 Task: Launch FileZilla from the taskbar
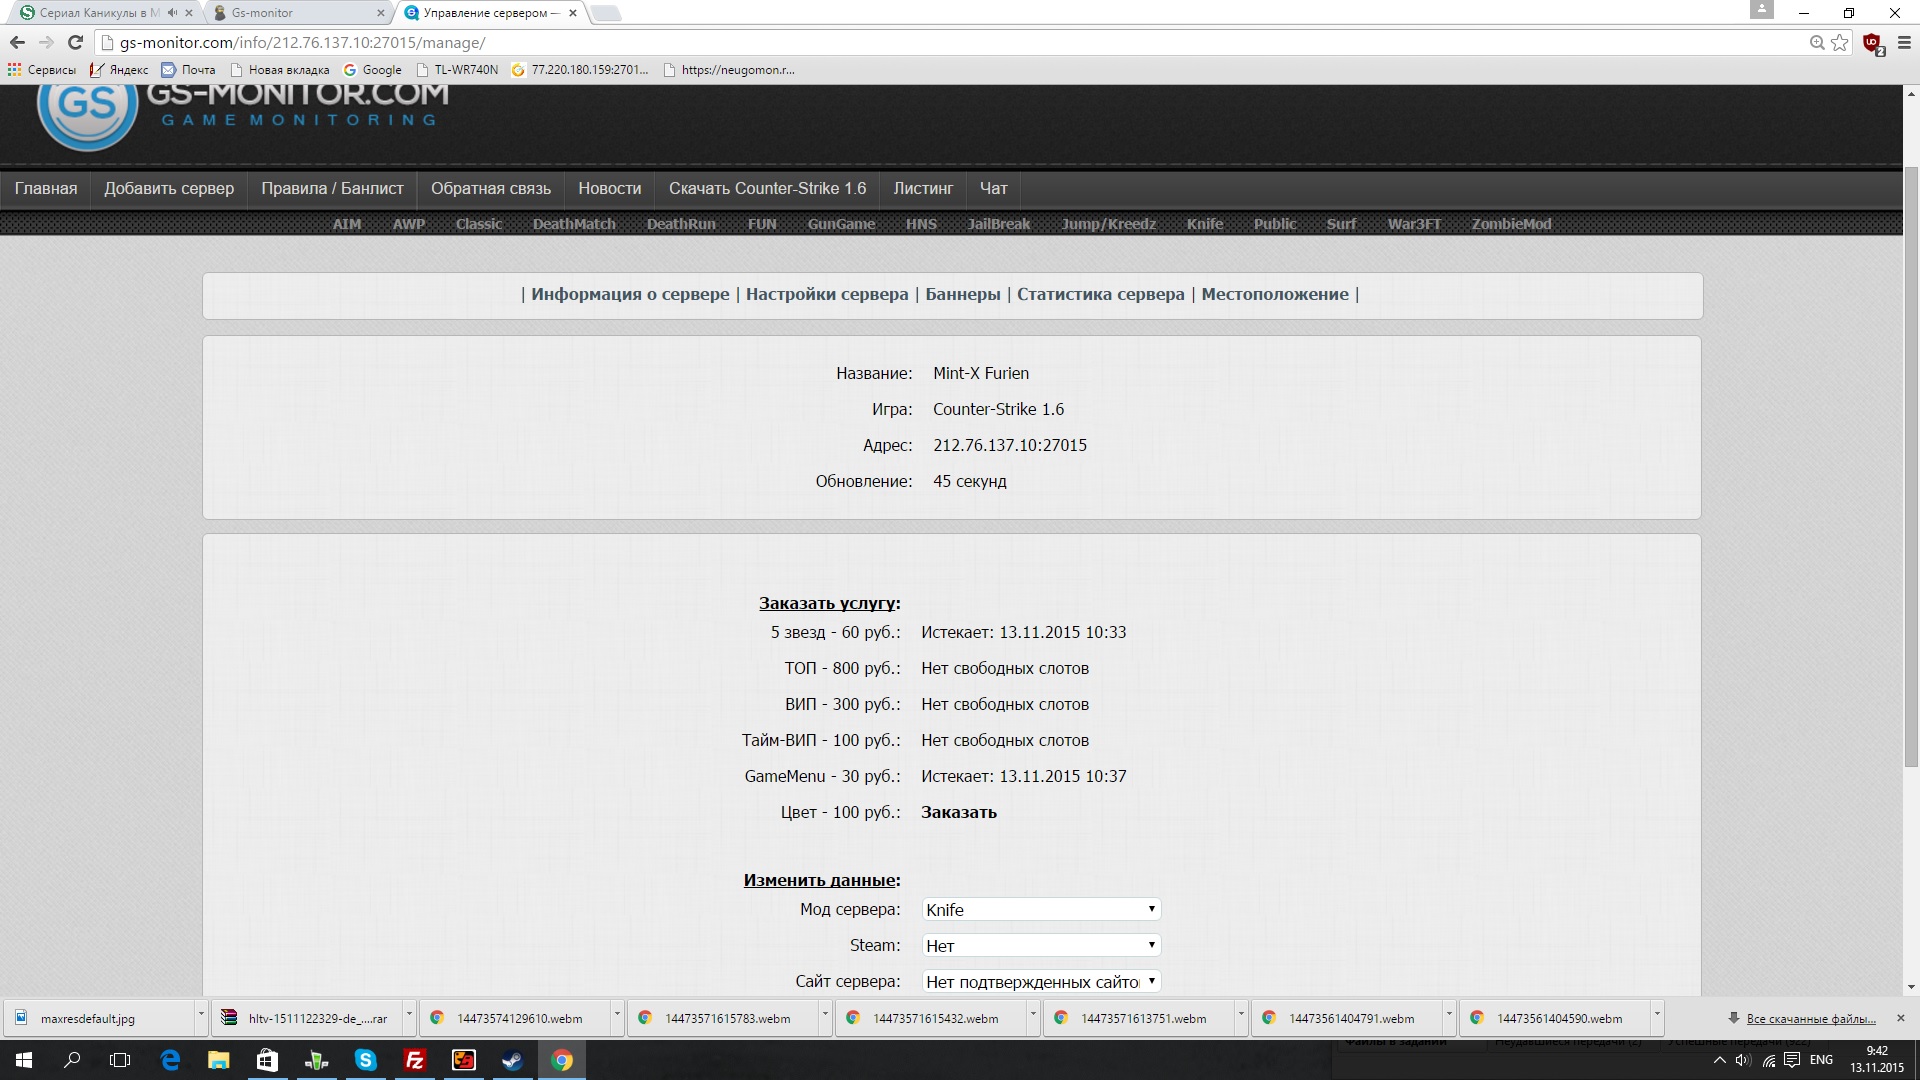414,1060
